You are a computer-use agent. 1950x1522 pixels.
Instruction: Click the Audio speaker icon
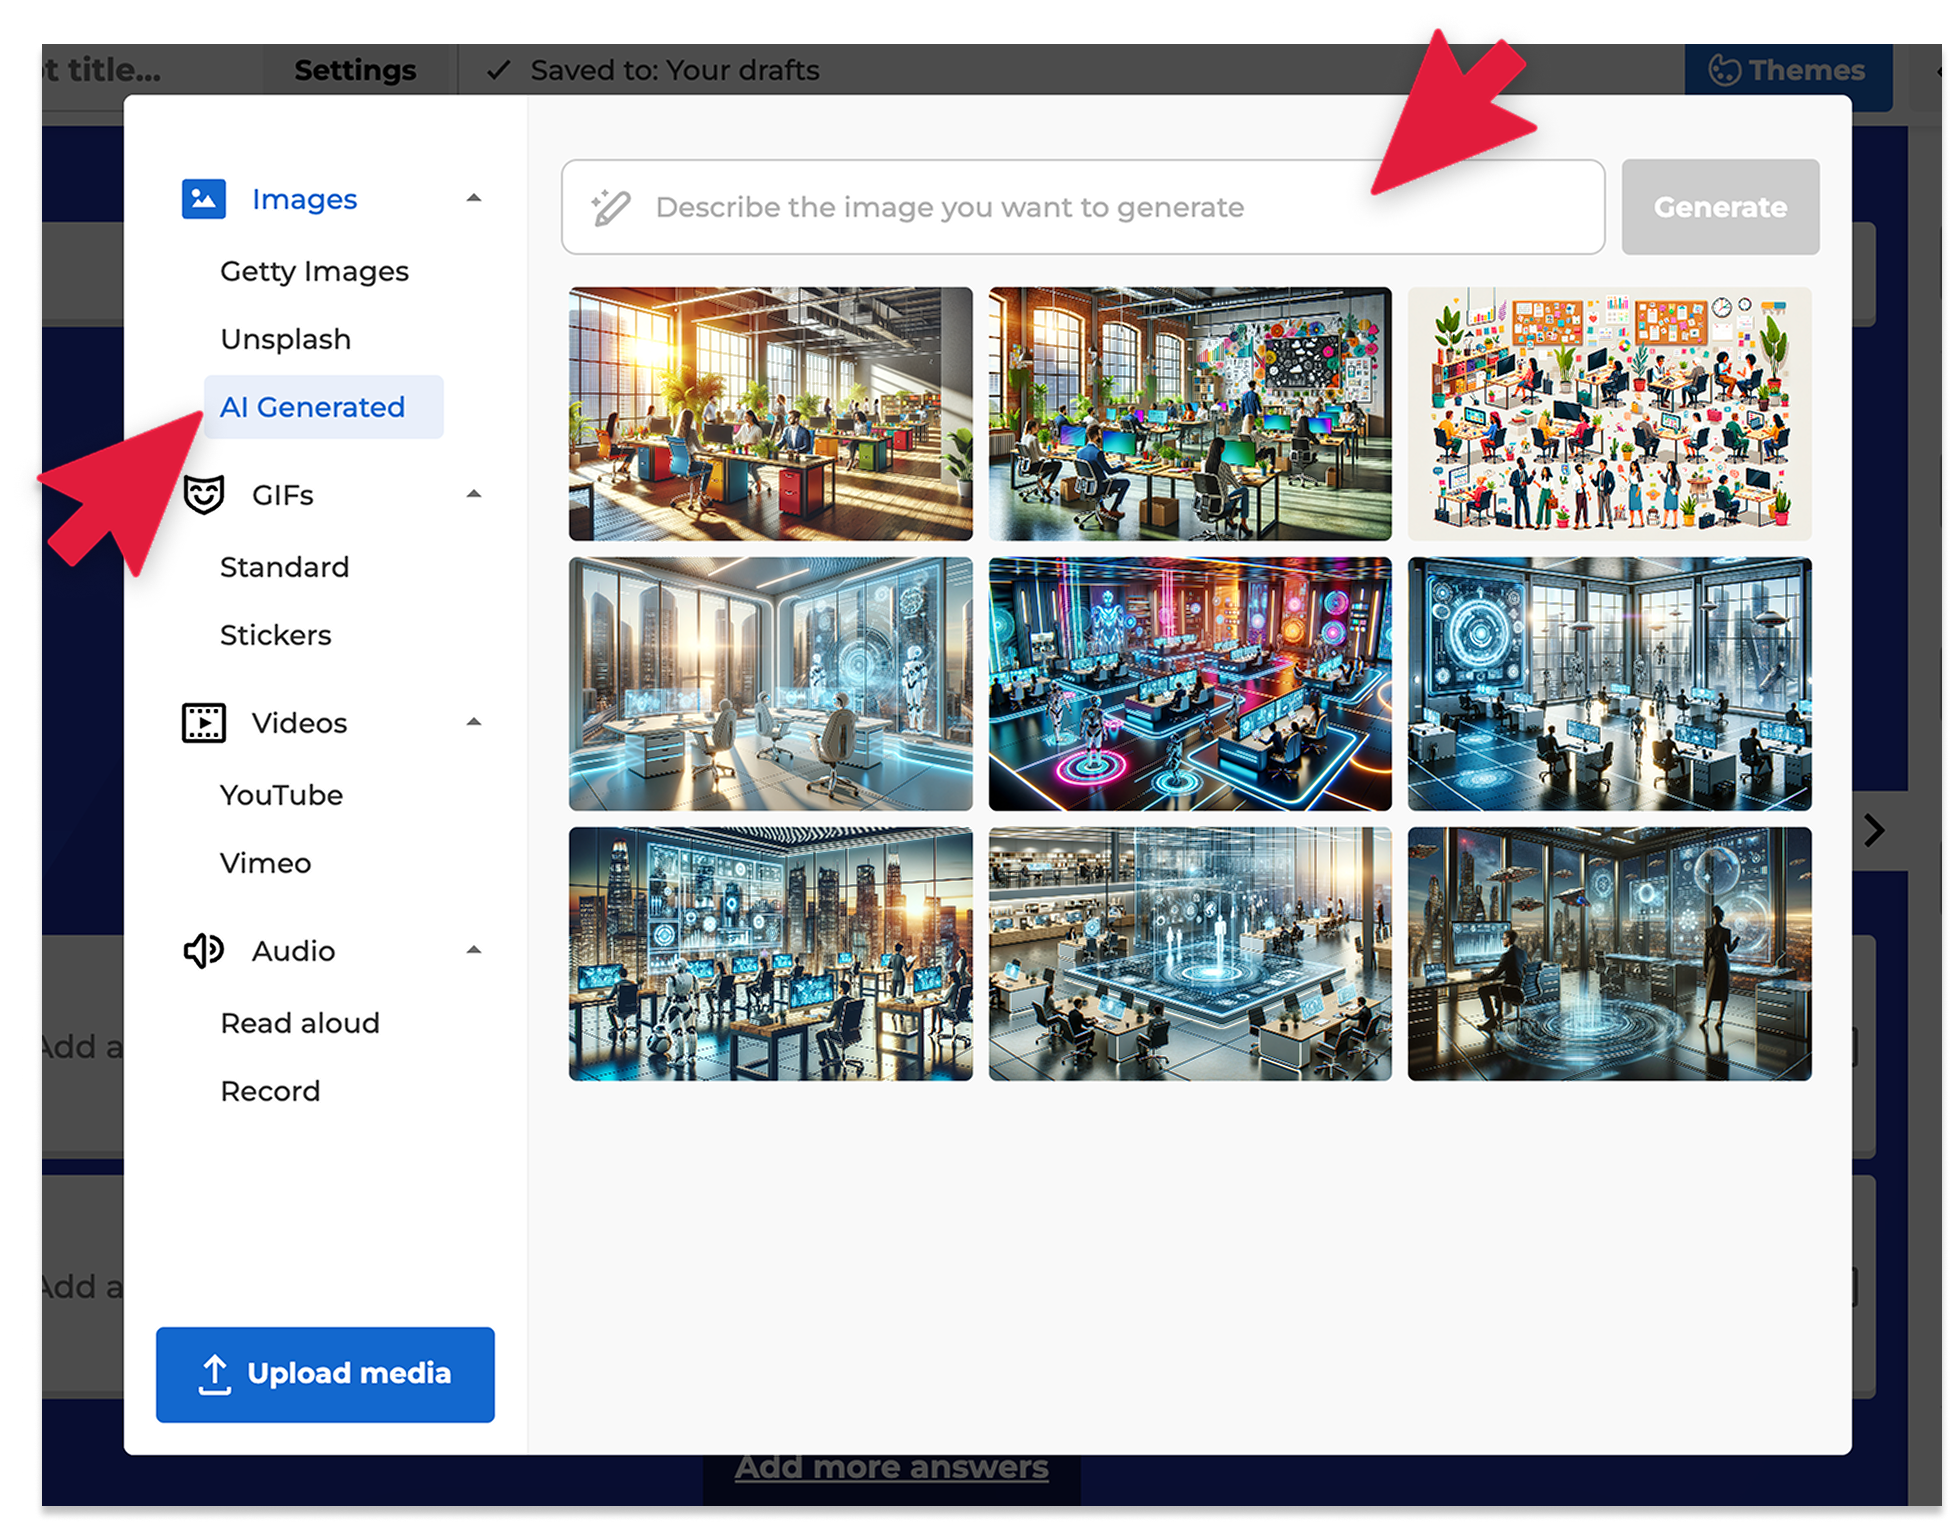(x=203, y=950)
